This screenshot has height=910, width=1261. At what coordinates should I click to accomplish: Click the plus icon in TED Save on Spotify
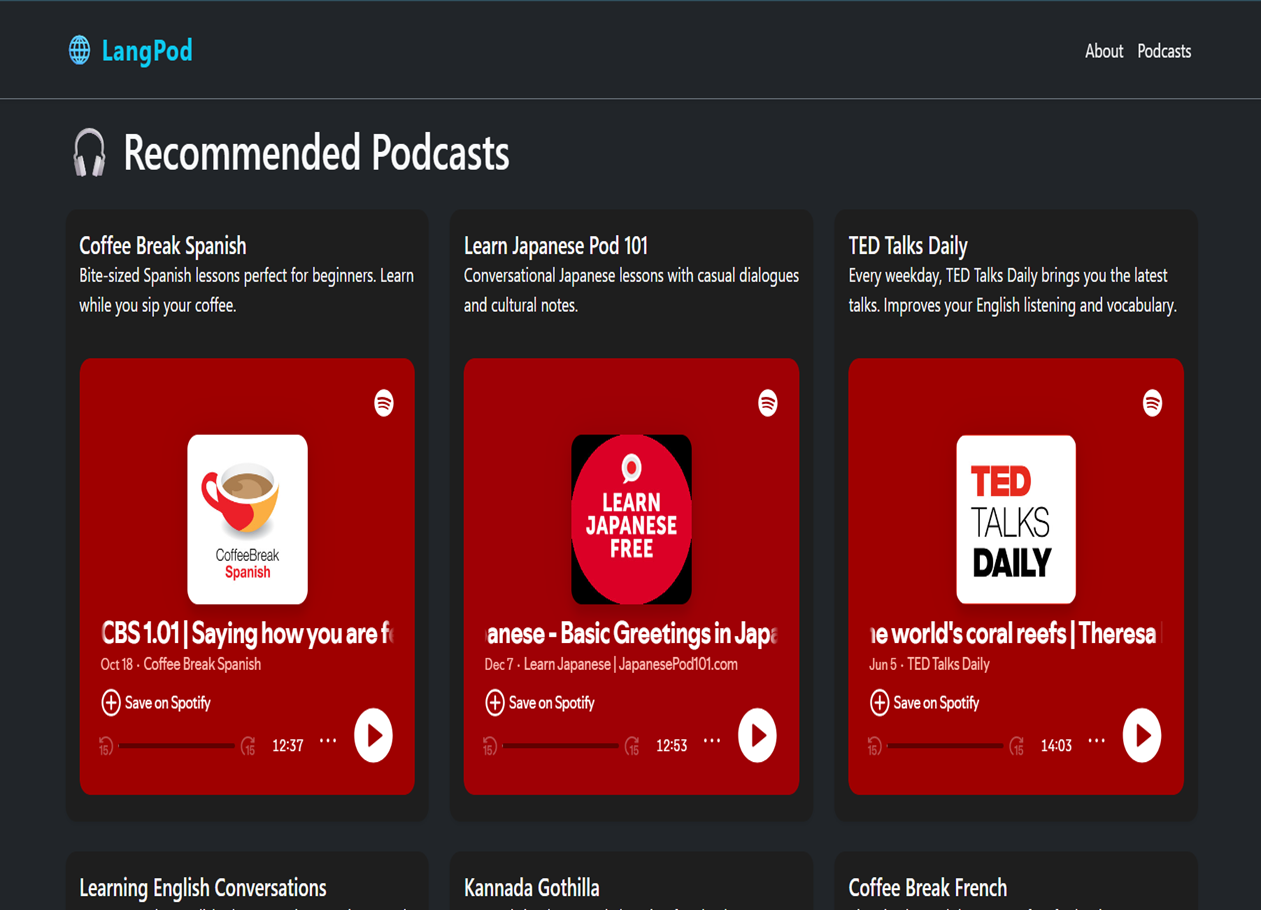(x=879, y=703)
